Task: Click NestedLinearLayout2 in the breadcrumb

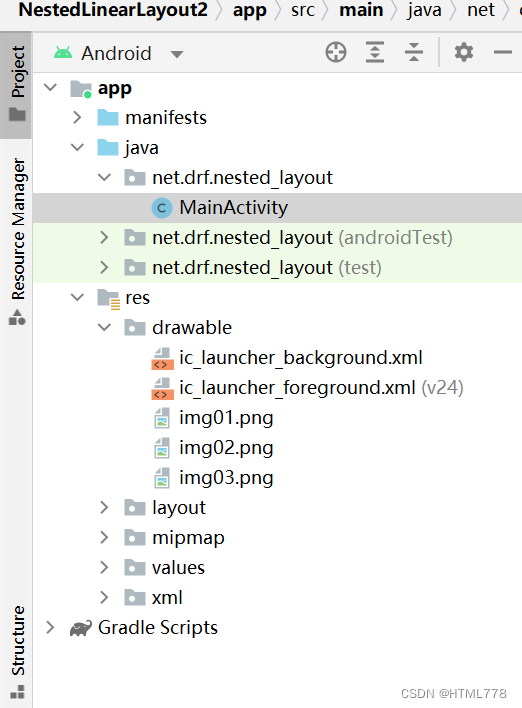Action: (x=113, y=10)
